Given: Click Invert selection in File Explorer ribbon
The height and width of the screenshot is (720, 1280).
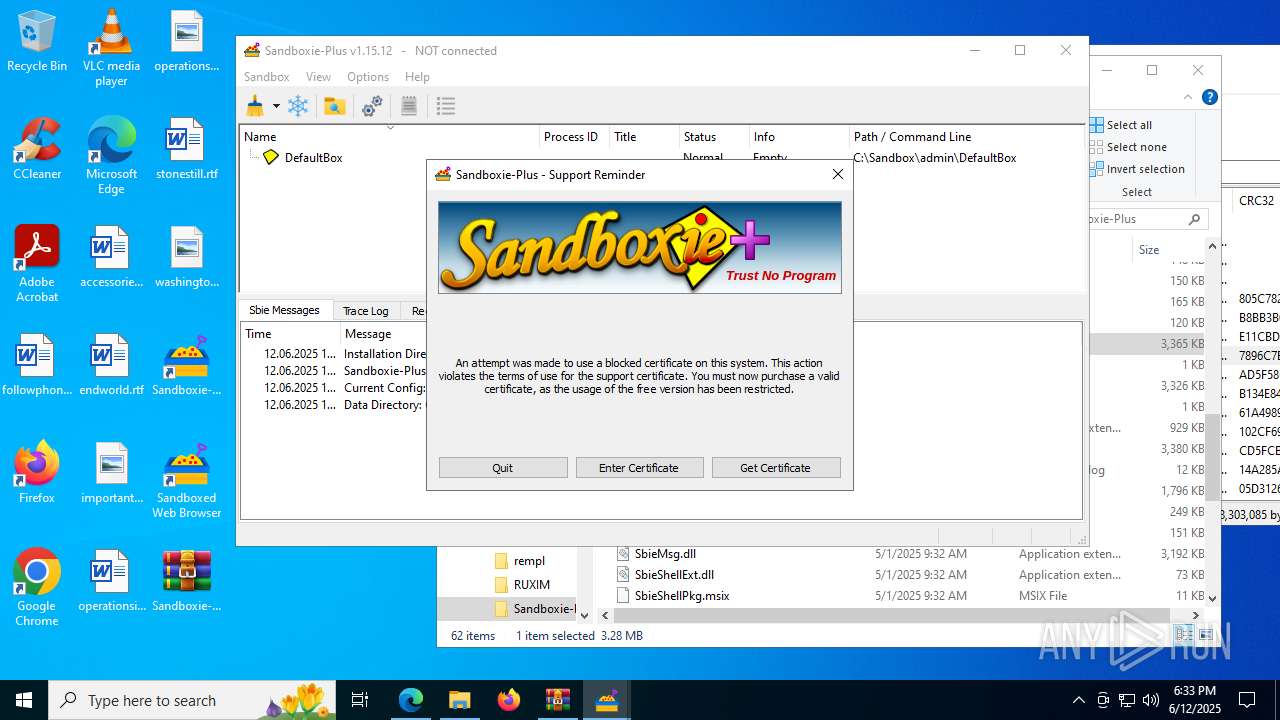Looking at the screenshot, I should [x=1138, y=169].
